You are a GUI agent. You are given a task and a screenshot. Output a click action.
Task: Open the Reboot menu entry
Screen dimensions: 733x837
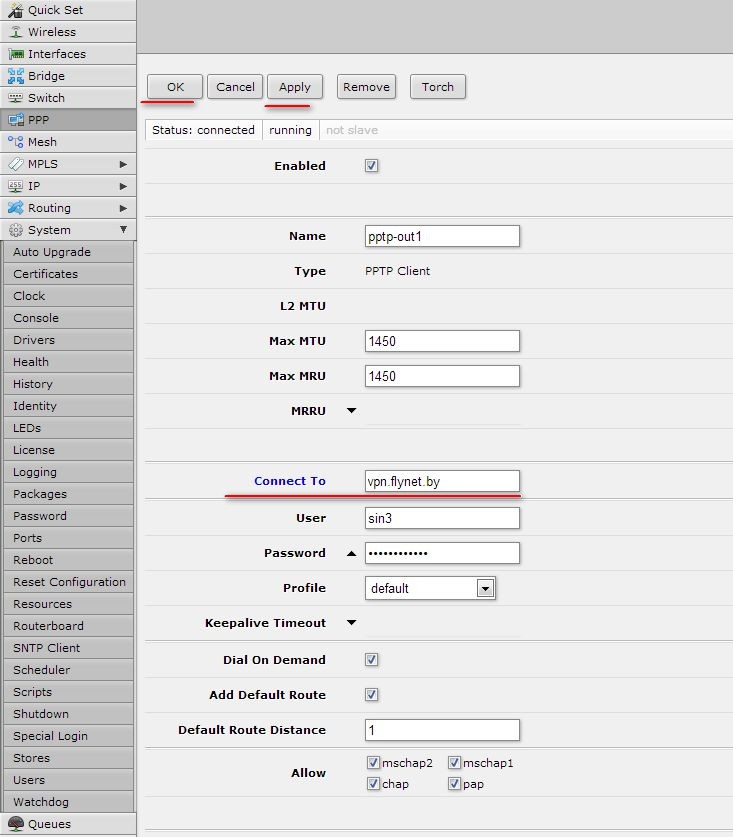tap(68, 560)
